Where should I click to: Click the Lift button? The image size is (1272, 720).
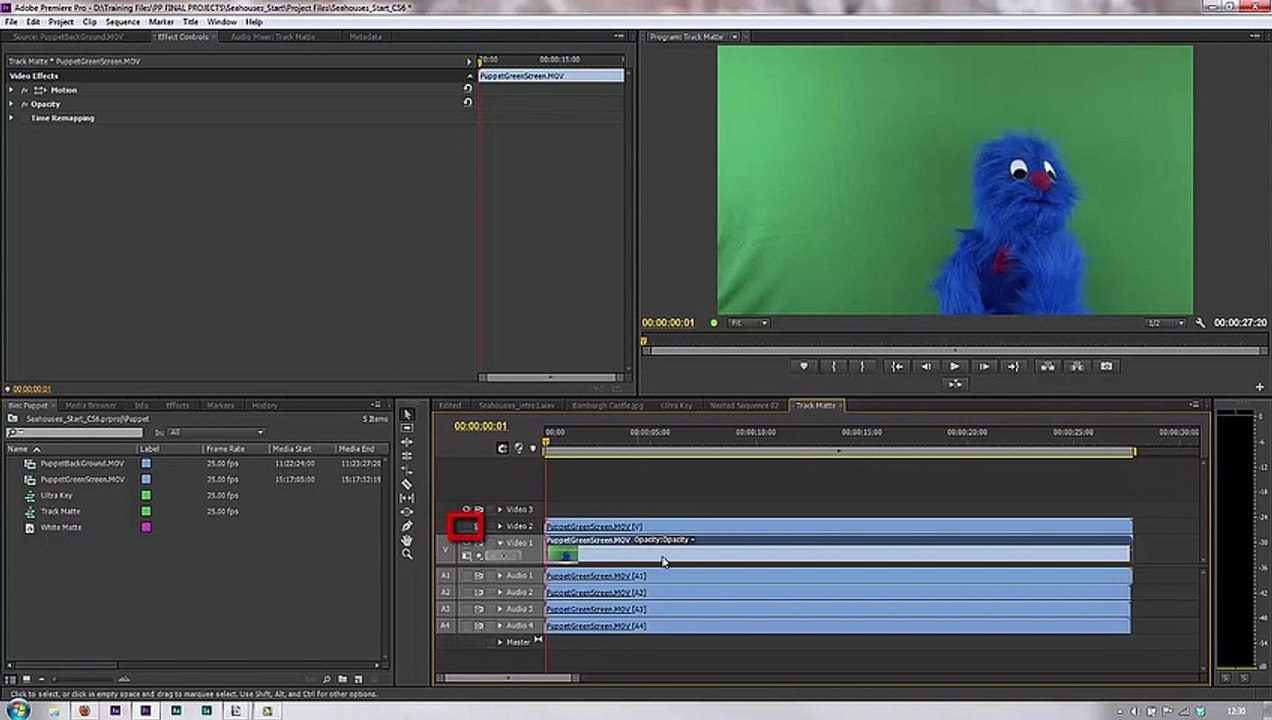tap(1047, 366)
